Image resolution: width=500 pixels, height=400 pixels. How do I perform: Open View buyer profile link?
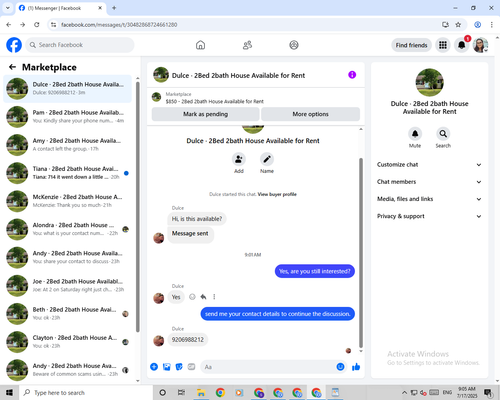[x=277, y=194]
